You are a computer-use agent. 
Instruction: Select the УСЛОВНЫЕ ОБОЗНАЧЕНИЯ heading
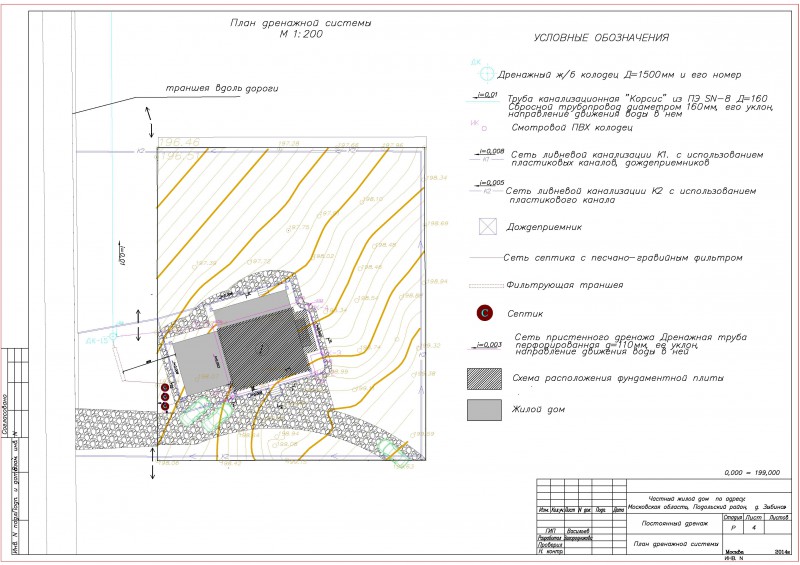click(x=601, y=38)
